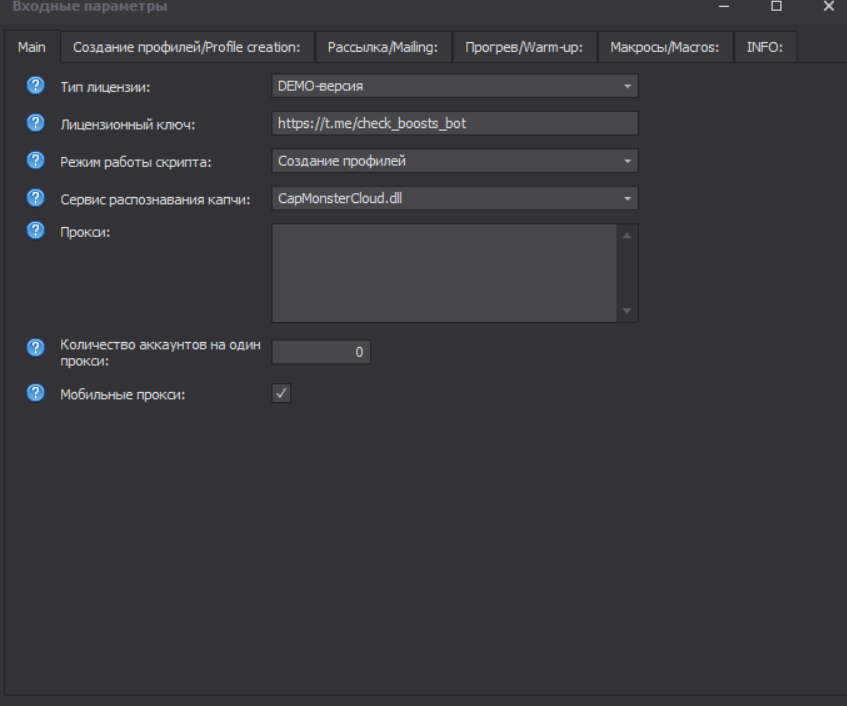Show help for Количество аккаунтов на один прокси
Screen dimensions: 847x706
36,348
